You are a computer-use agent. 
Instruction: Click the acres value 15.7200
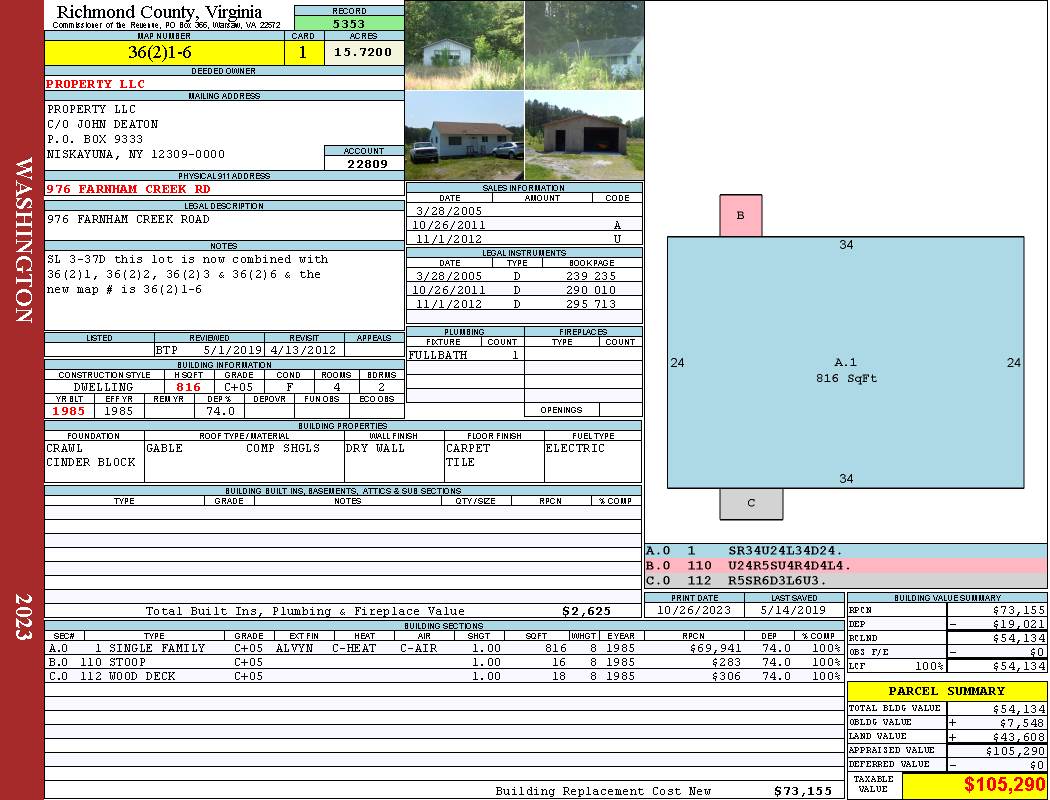pos(363,52)
